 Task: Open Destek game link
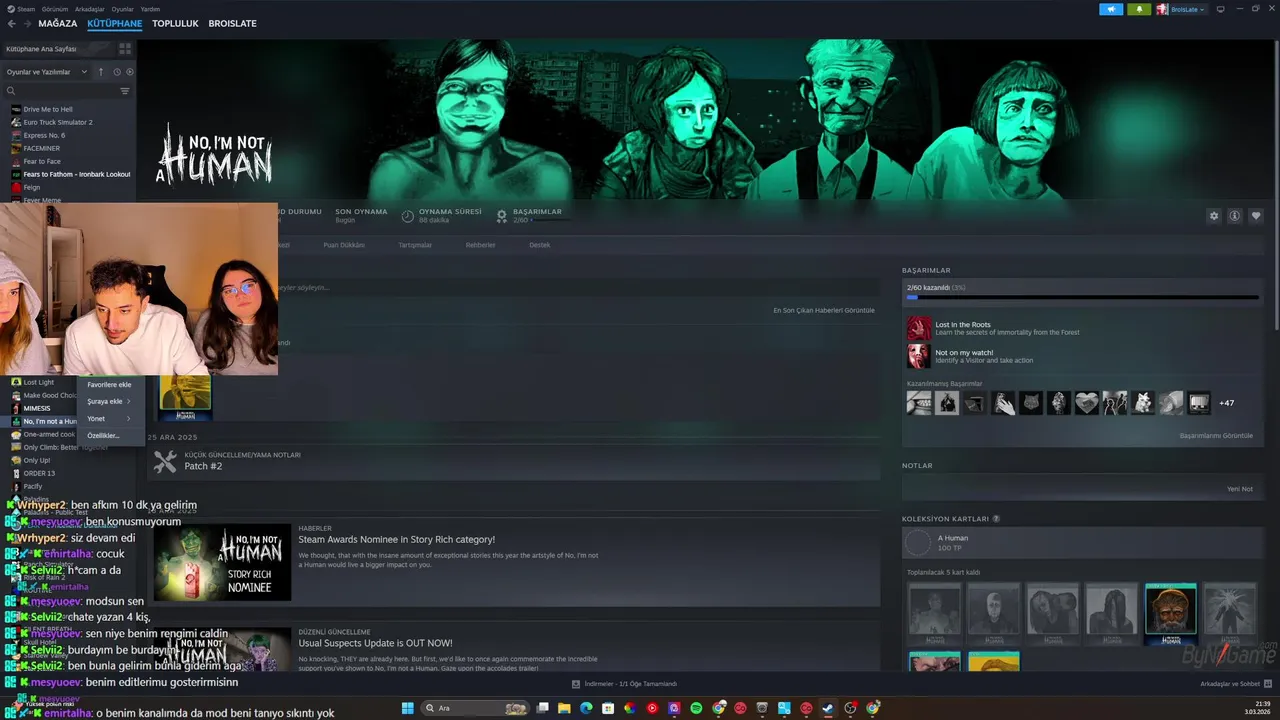pos(540,245)
